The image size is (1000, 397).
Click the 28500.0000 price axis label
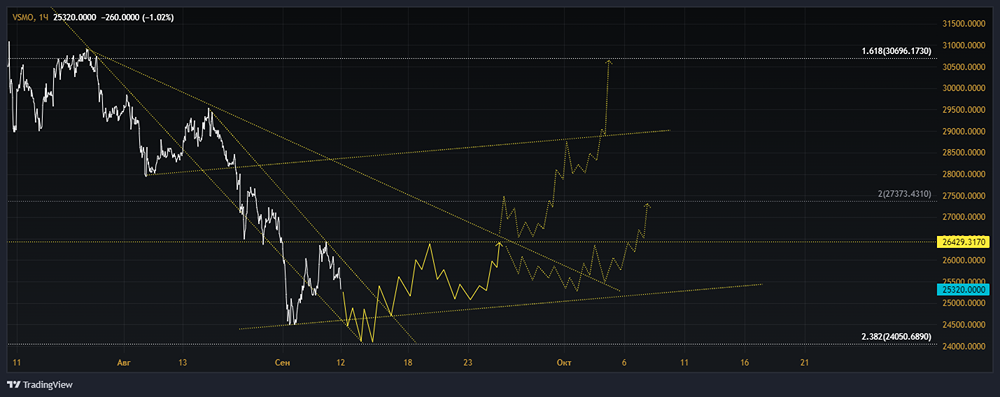click(964, 153)
